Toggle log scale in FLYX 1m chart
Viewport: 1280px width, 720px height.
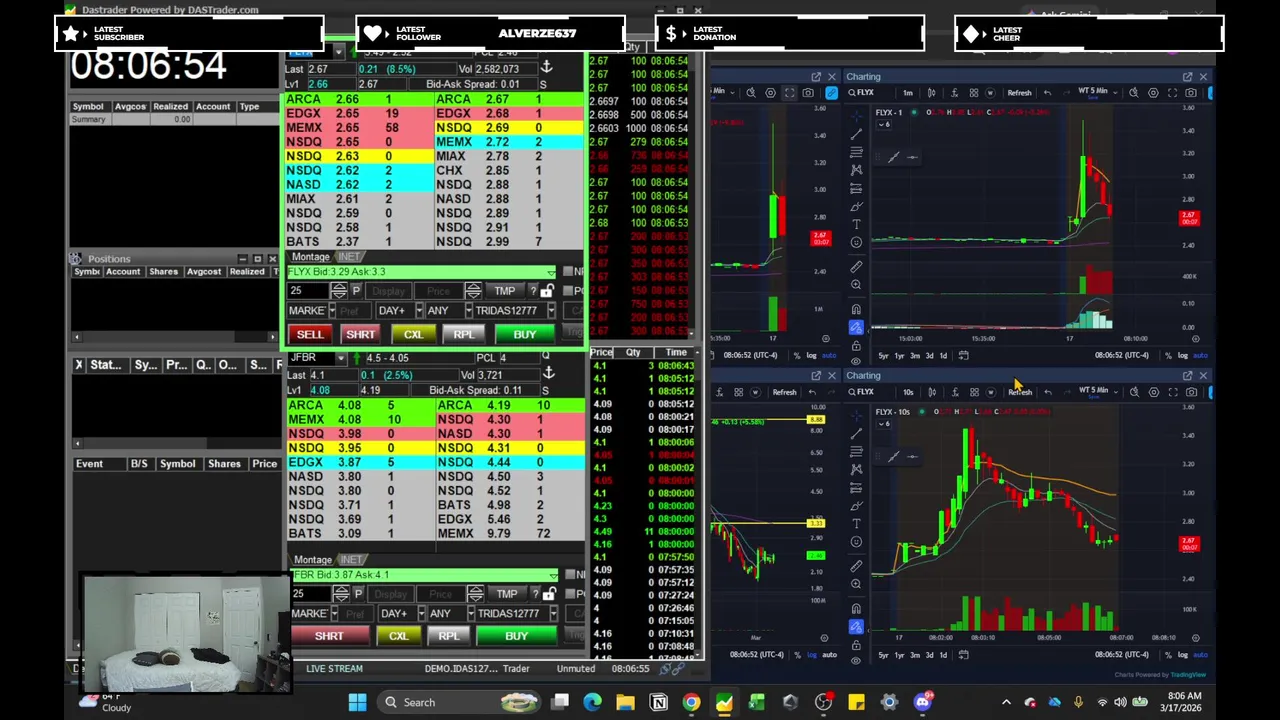coord(1183,355)
